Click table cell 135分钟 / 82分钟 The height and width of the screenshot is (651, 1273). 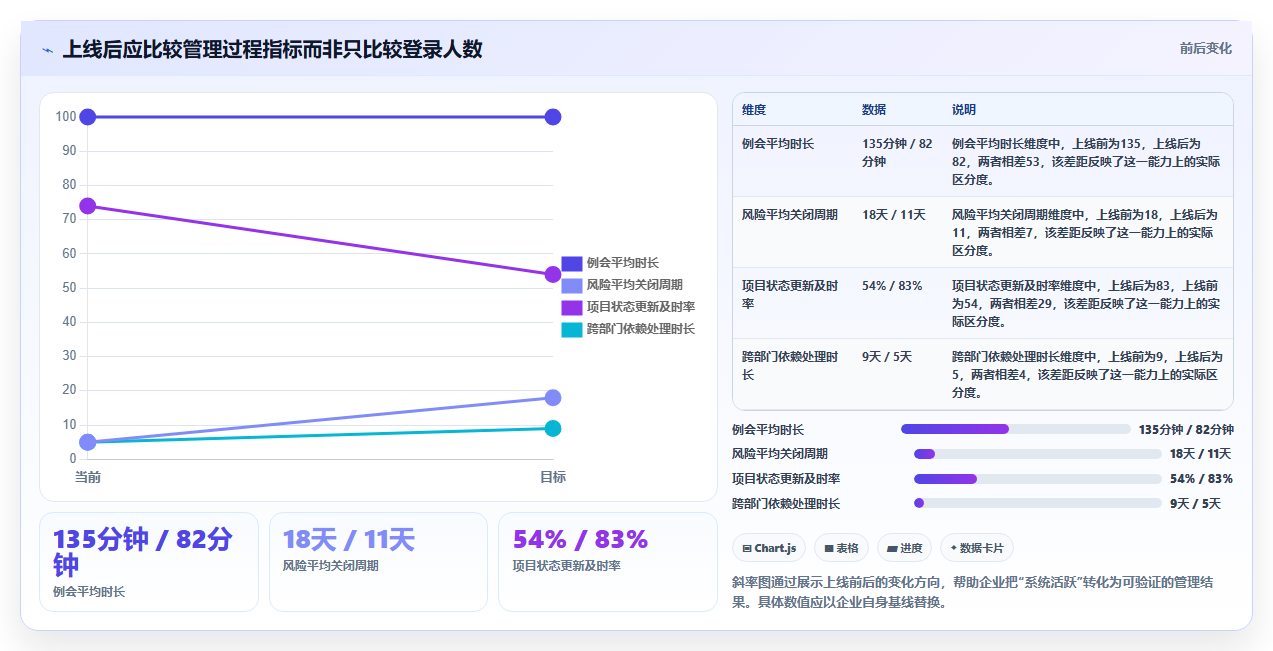[897, 153]
